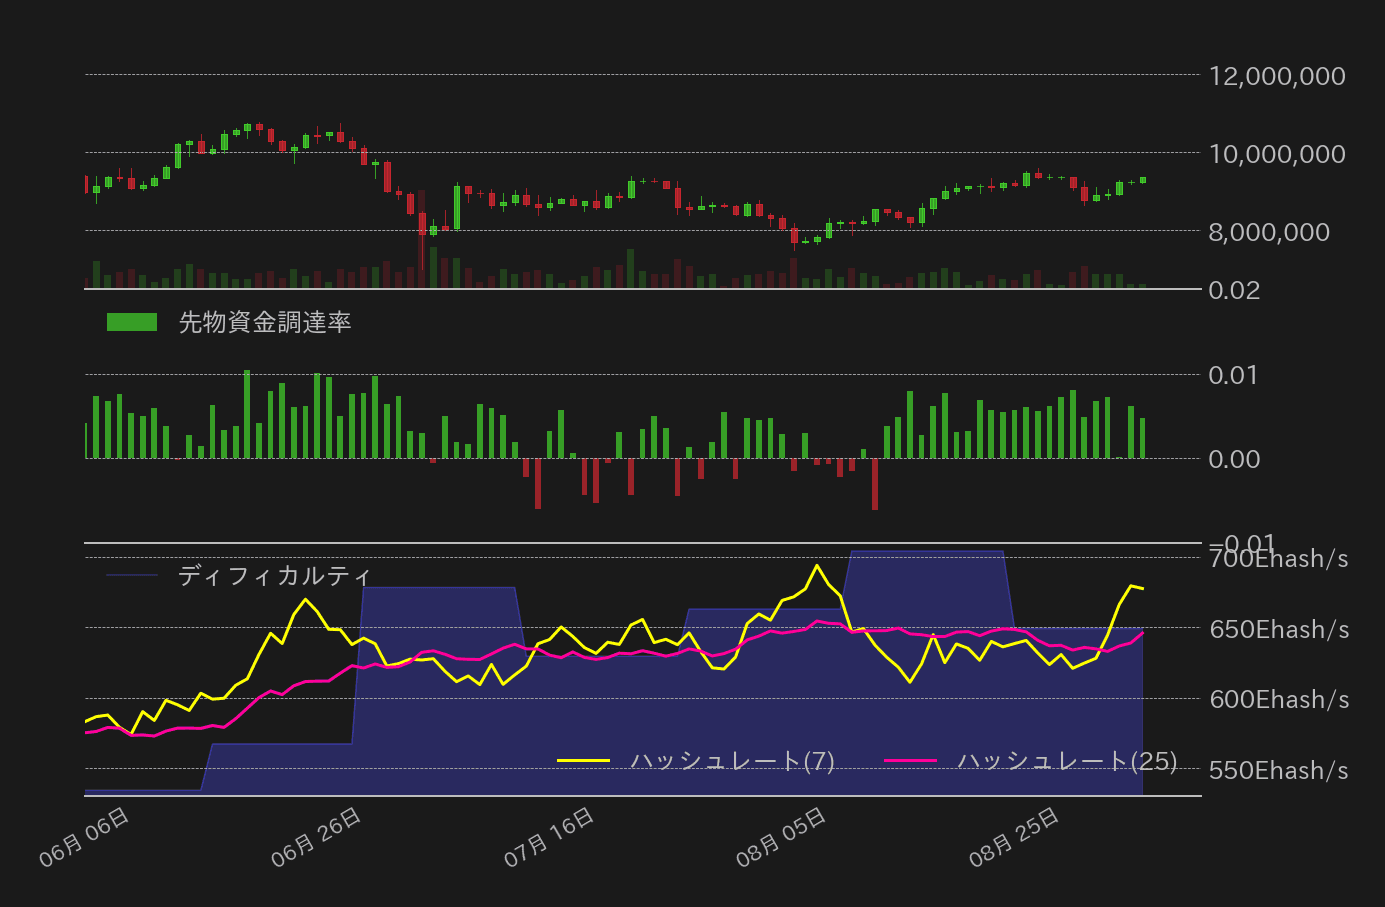Click the dark blue ディフィカルティ legend line
This screenshot has height=907, width=1385.
coord(132,575)
